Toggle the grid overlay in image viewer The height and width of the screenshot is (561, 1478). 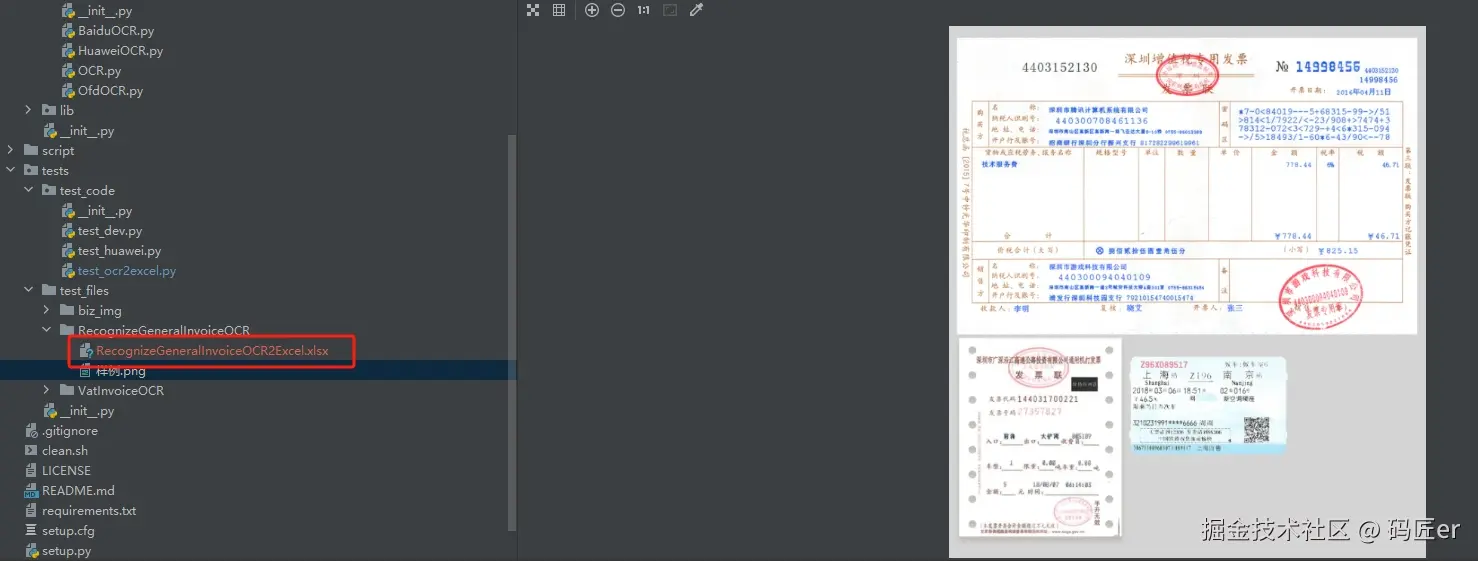coord(559,10)
